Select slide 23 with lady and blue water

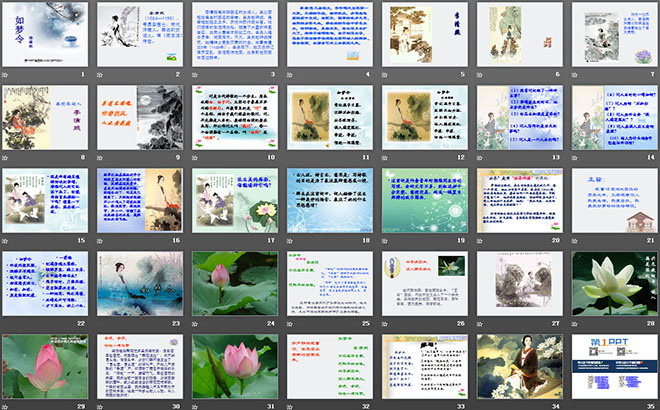(140, 283)
